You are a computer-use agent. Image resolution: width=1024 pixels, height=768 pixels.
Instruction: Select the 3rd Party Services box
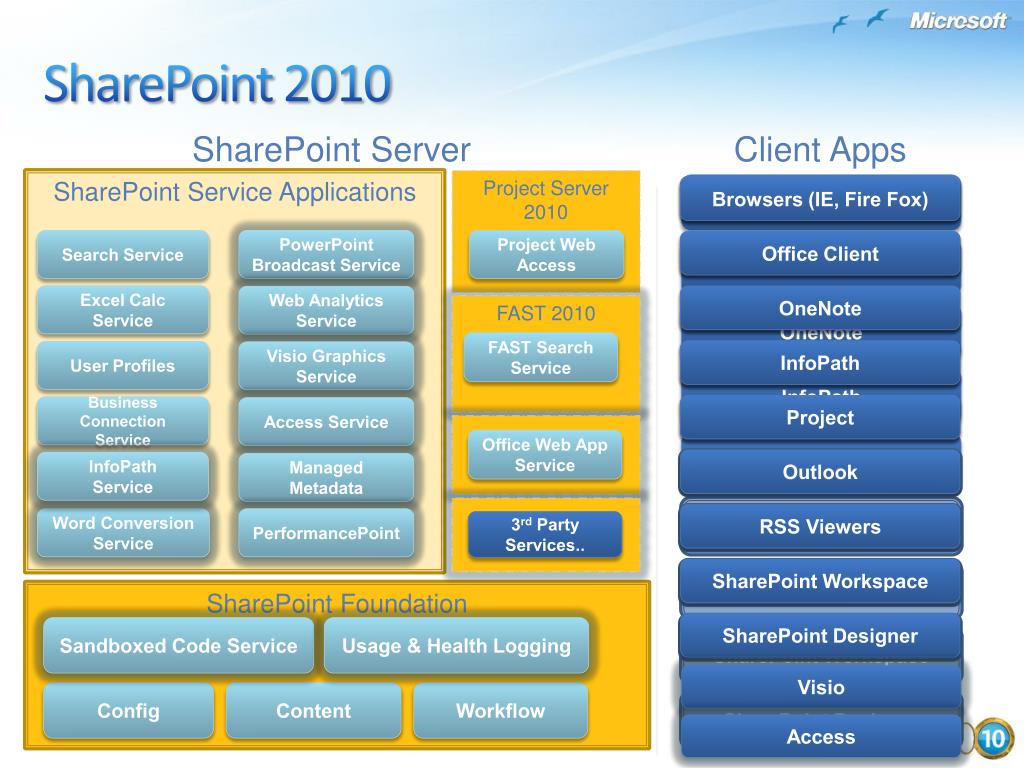point(545,534)
